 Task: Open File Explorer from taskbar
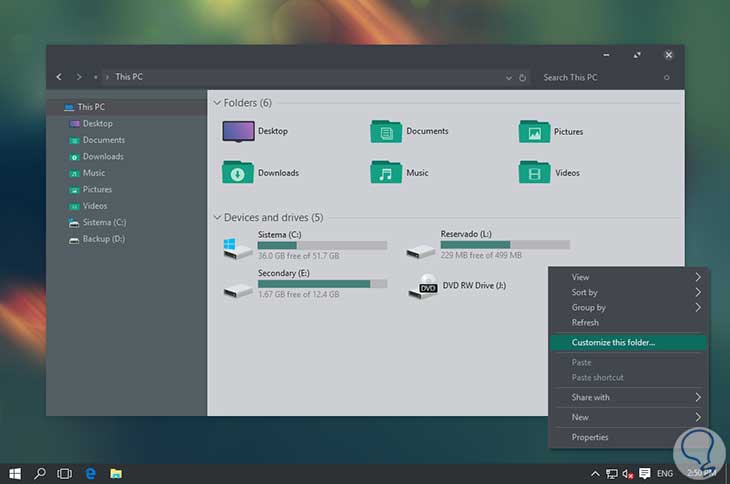pyautogui.click(x=116, y=474)
